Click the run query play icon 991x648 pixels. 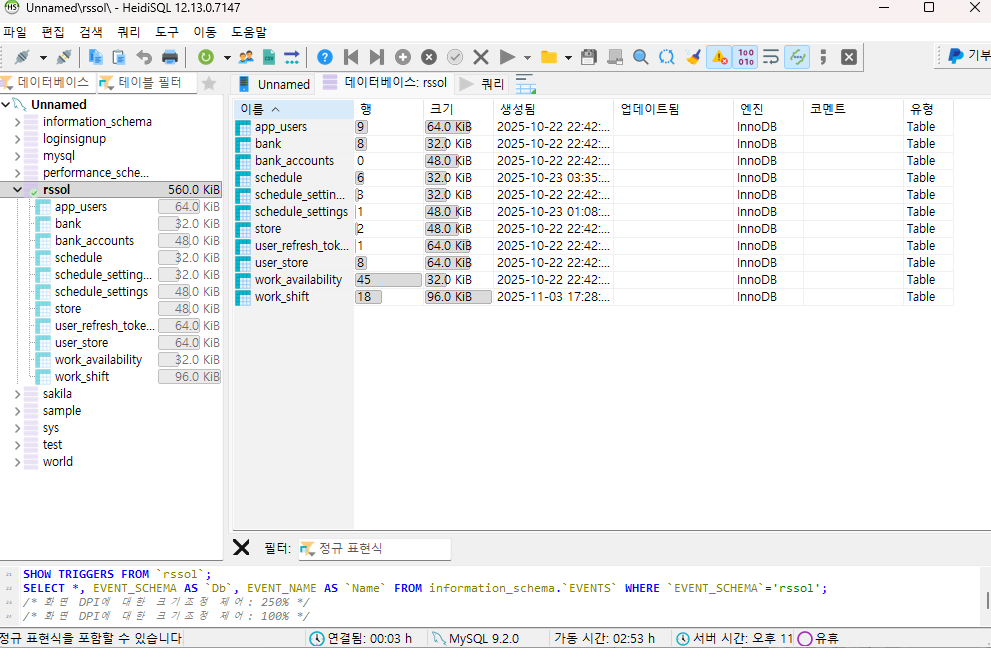pos(507,57)
